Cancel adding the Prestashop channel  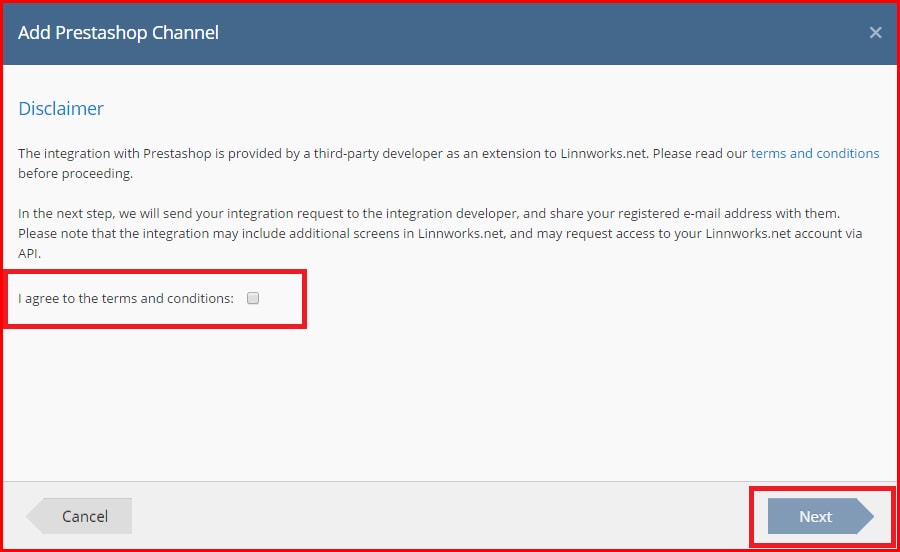79,516
